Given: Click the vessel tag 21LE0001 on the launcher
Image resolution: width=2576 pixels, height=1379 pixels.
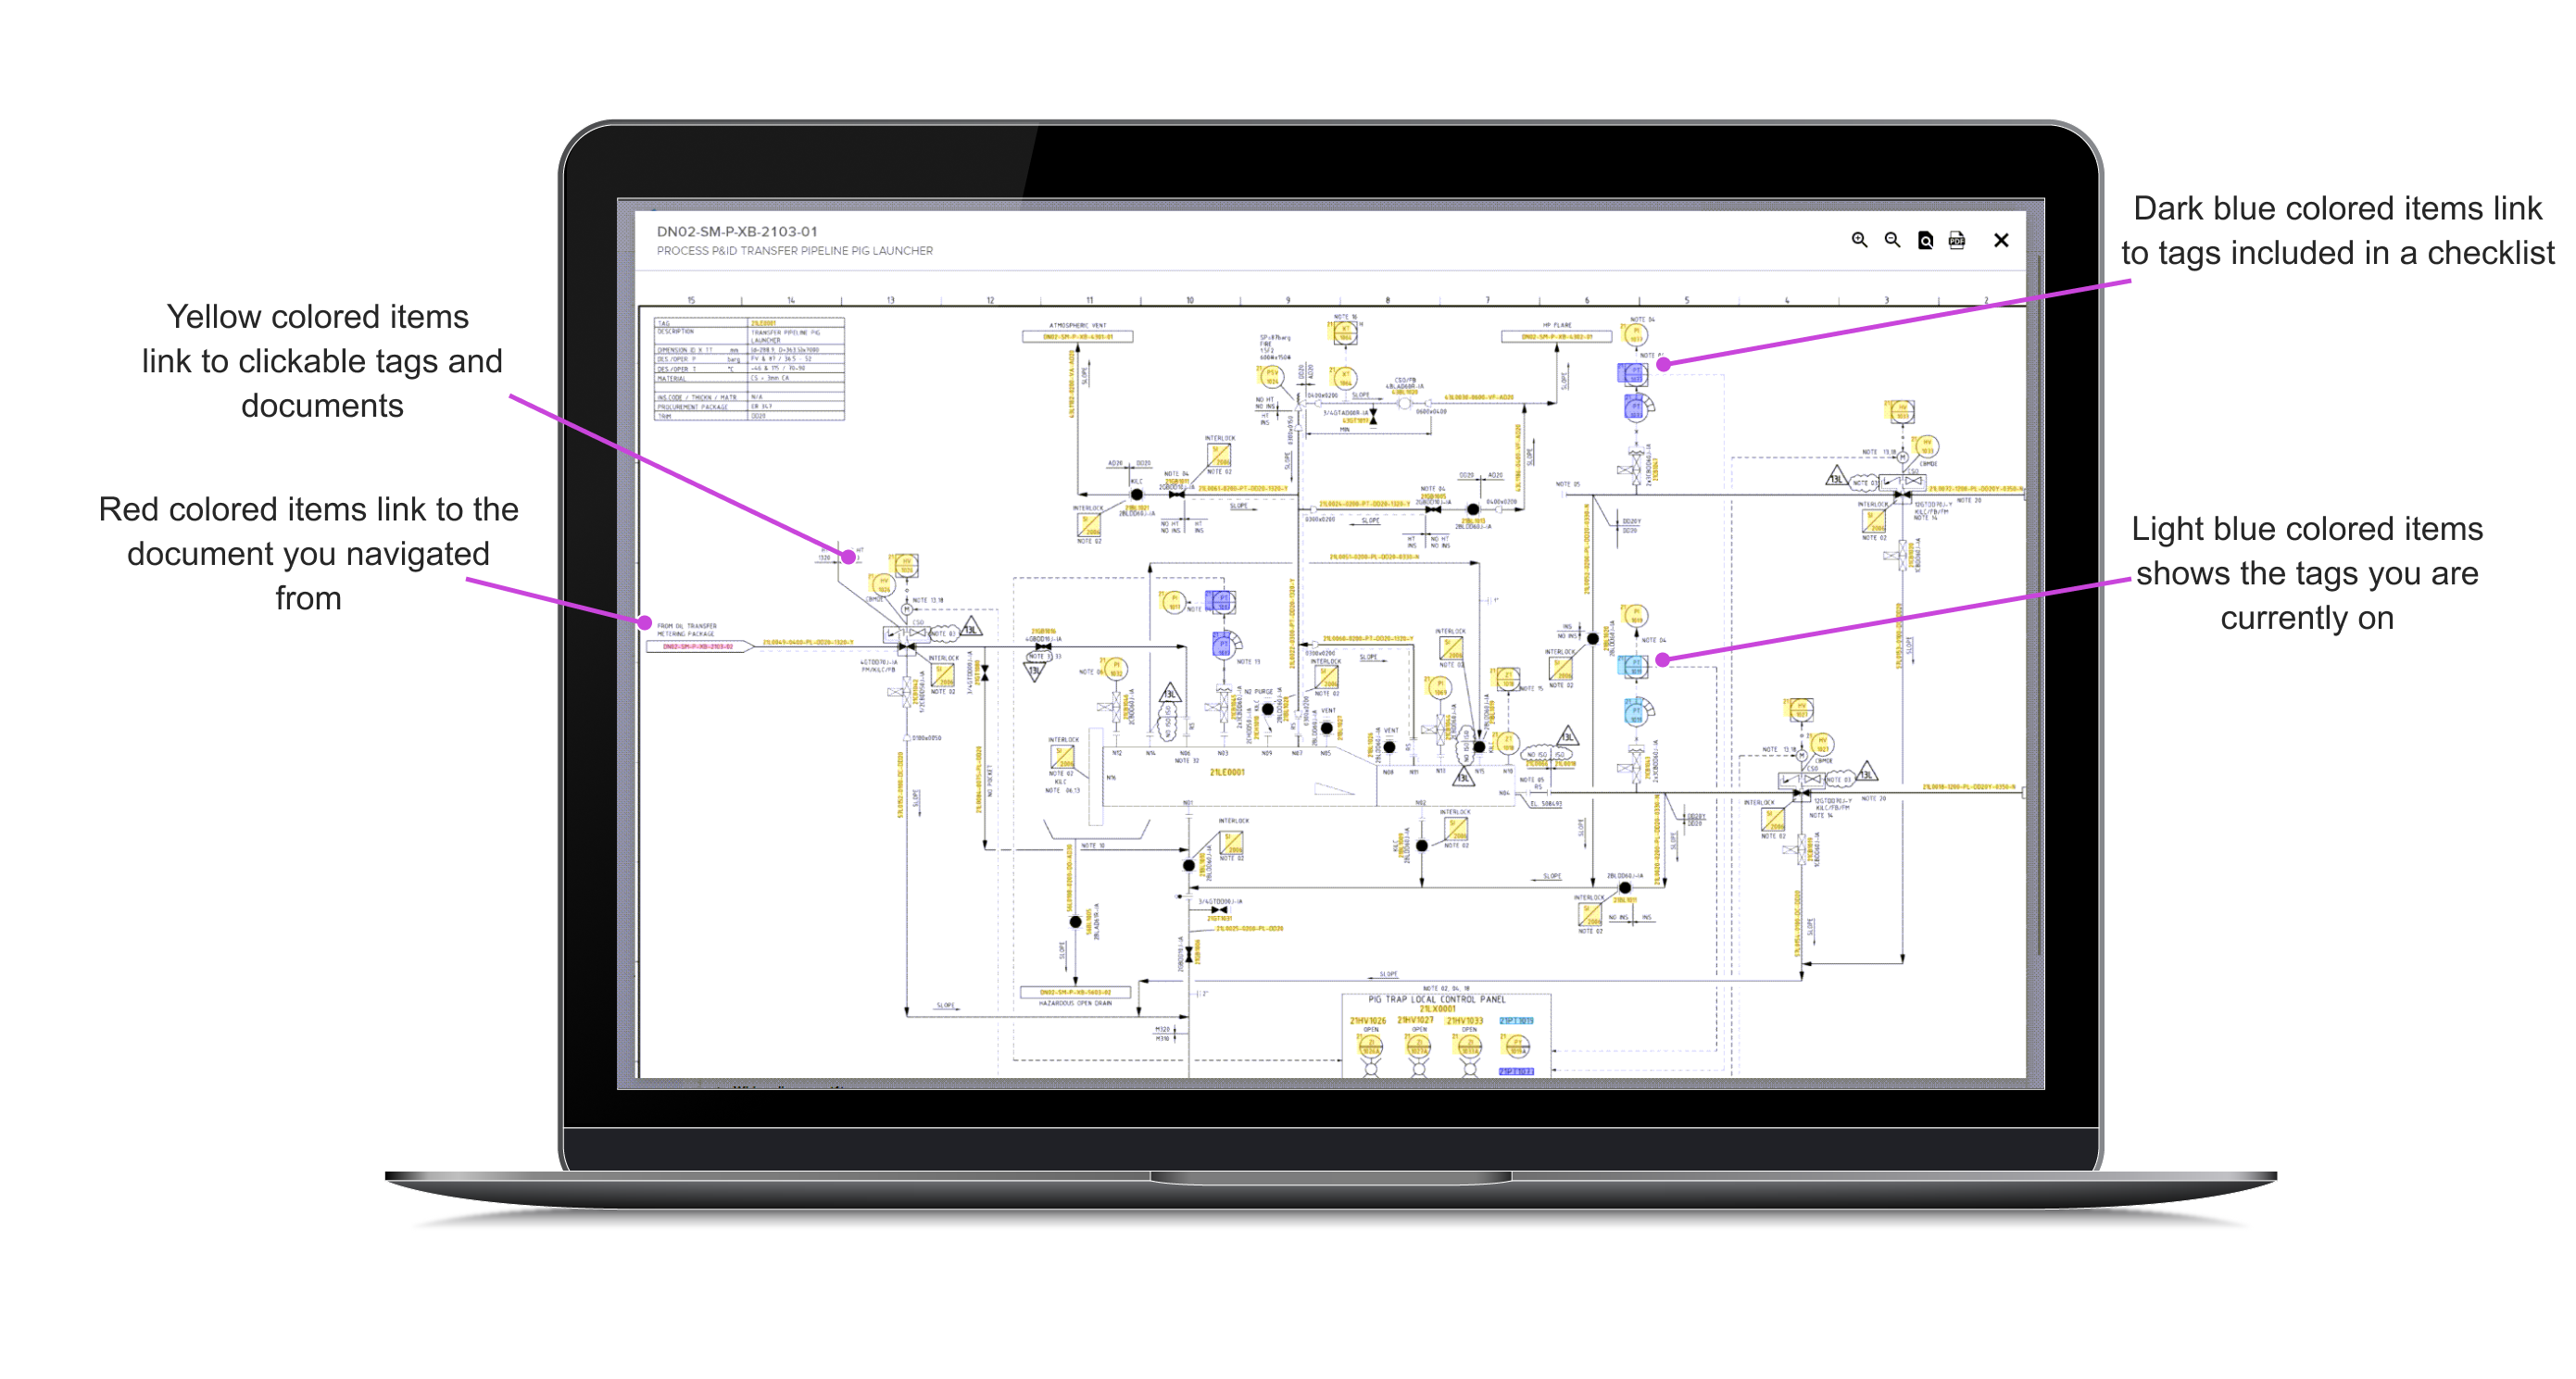Looking at the screenshot, I should [x=1226, y=772].
